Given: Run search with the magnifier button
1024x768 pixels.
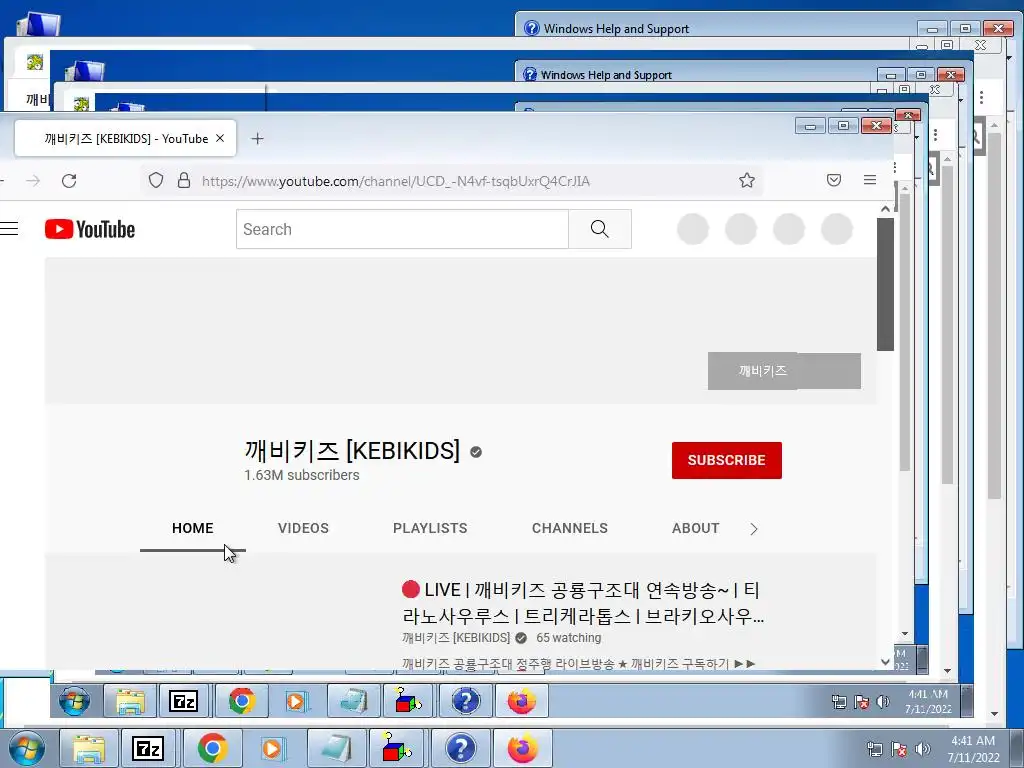Looking at the screenshot, I should 600,229.
